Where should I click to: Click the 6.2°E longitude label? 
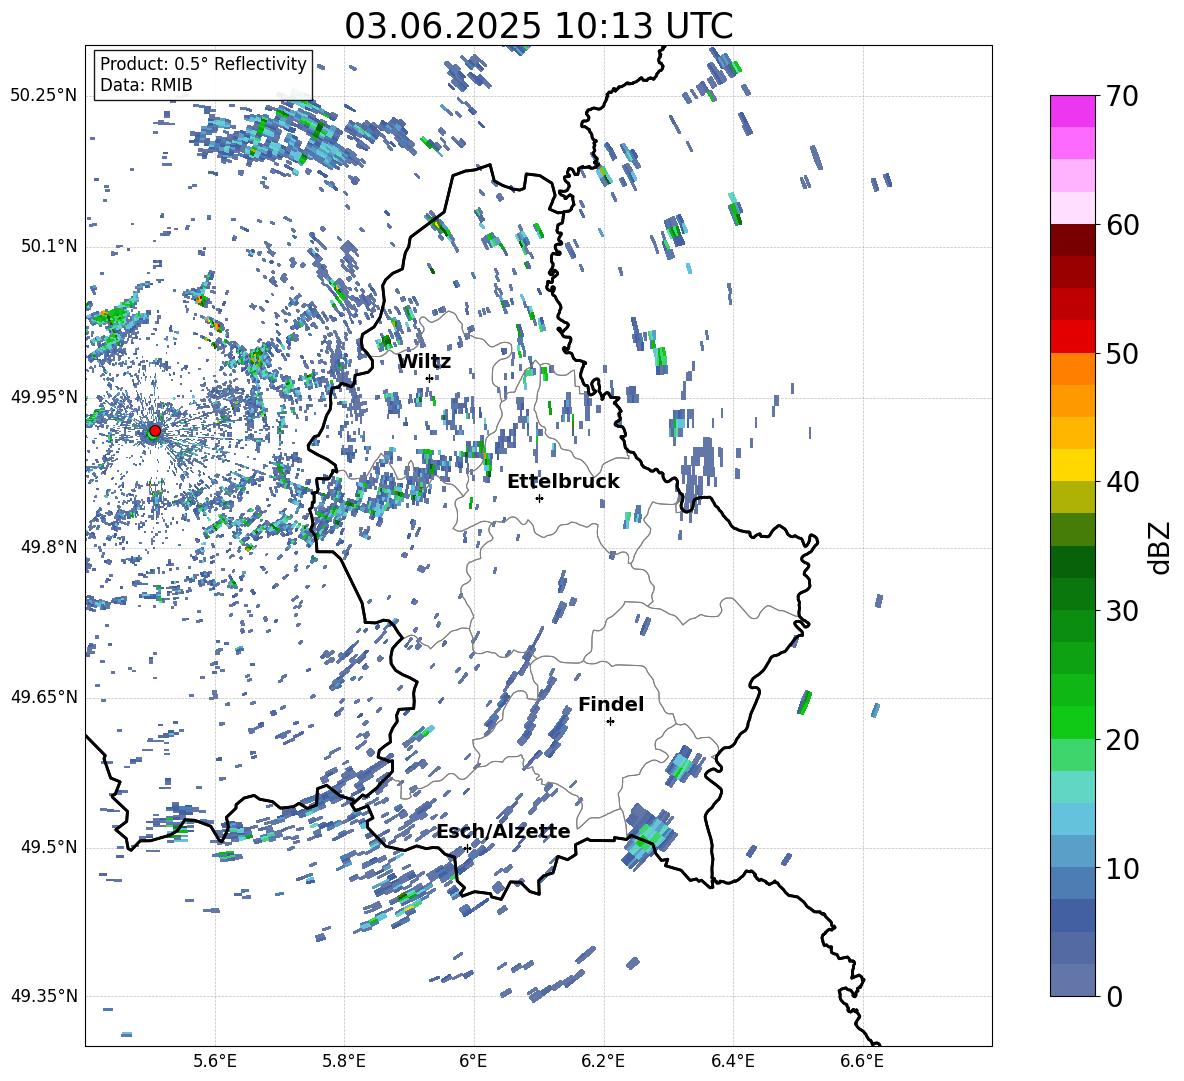coord(603,1062)
